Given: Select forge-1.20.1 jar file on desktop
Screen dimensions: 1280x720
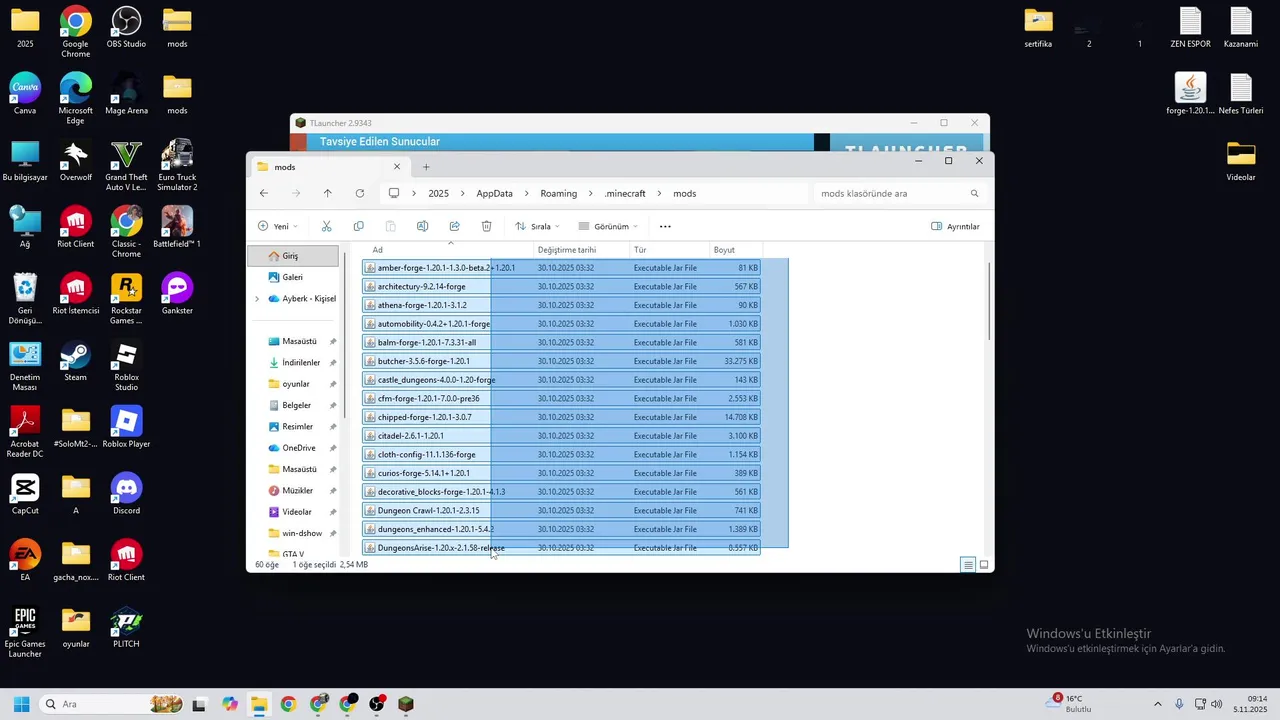Looking at the screenshot, I should click(x=1190, y=94).
